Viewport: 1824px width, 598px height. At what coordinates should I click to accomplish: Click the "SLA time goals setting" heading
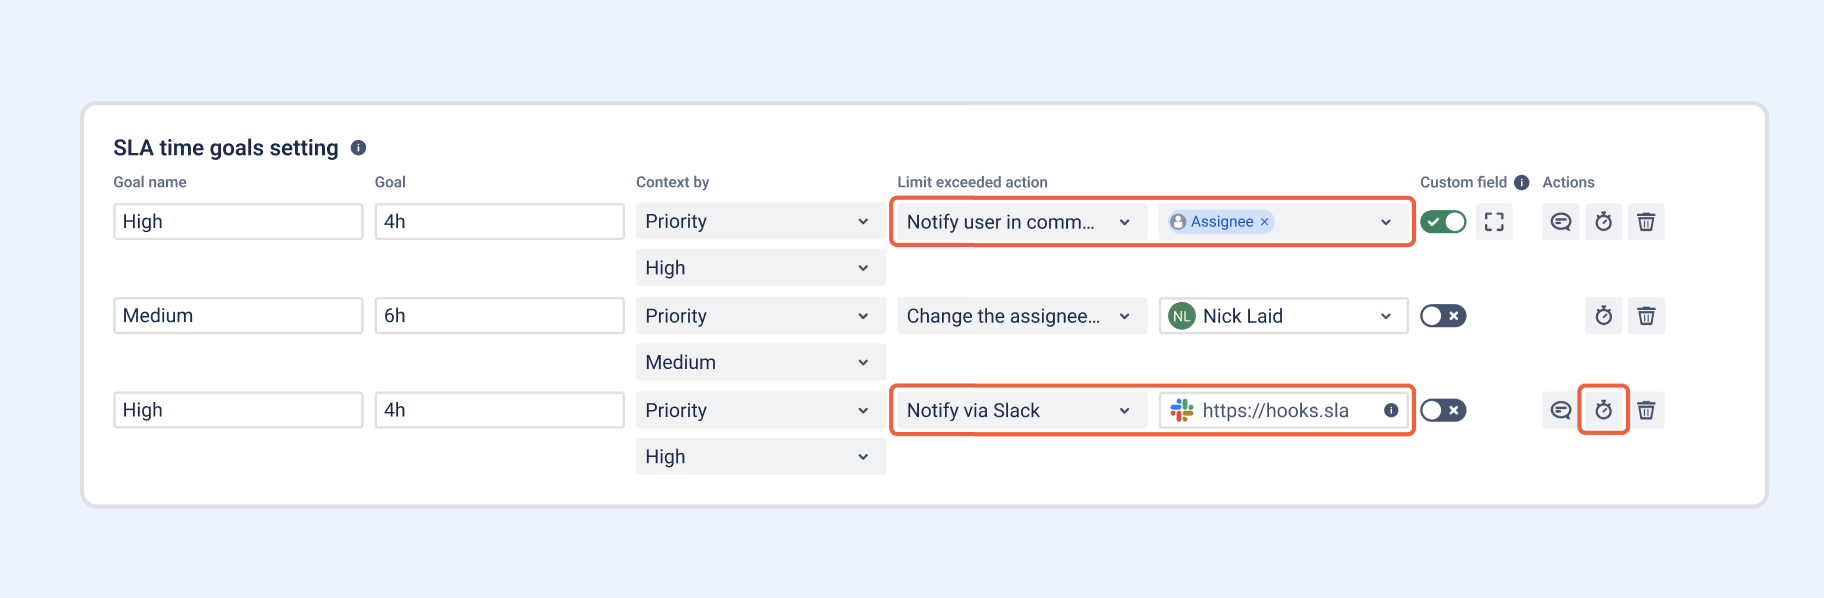tap(226, 148)
